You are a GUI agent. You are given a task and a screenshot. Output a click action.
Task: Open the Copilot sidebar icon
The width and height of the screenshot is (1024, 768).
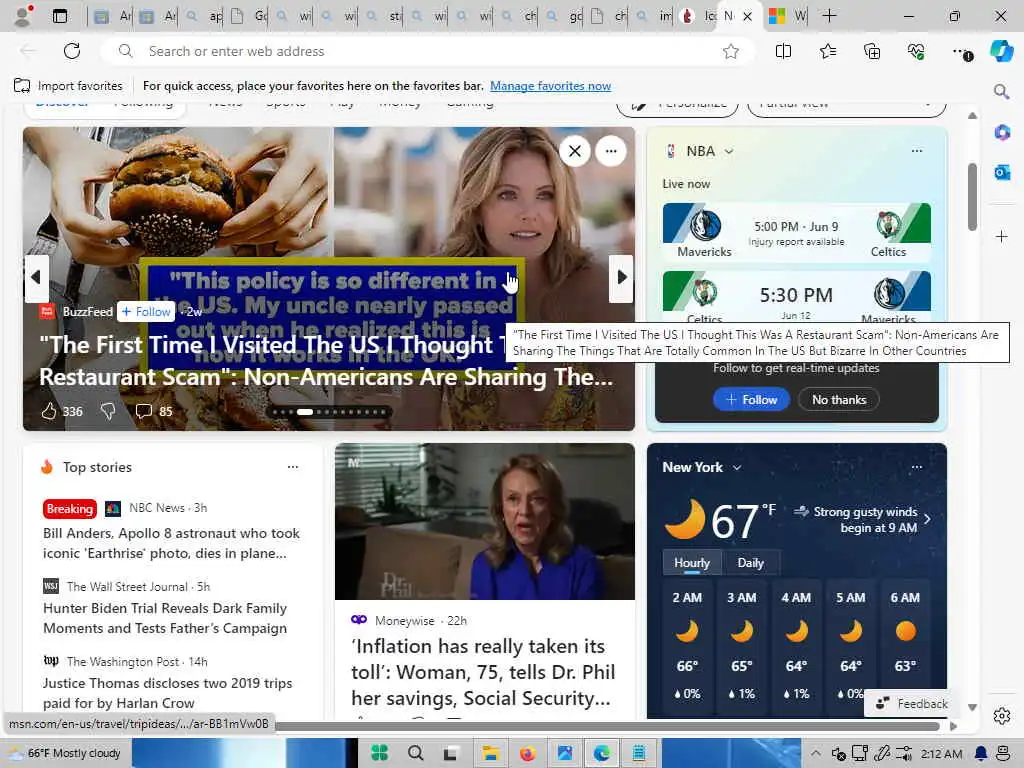1001,51
